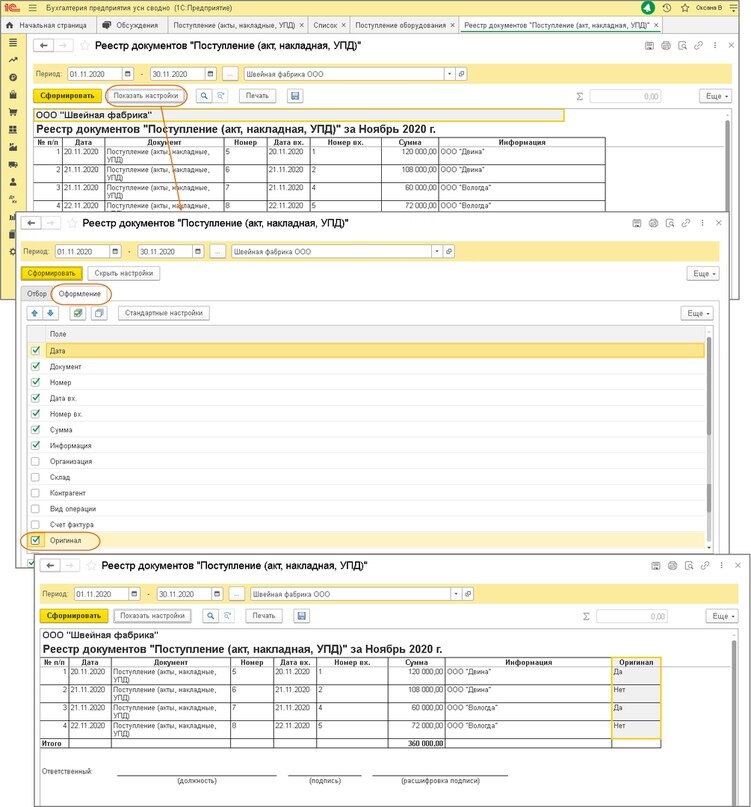Click the back arrow in settings window

[x=31, y=223]
